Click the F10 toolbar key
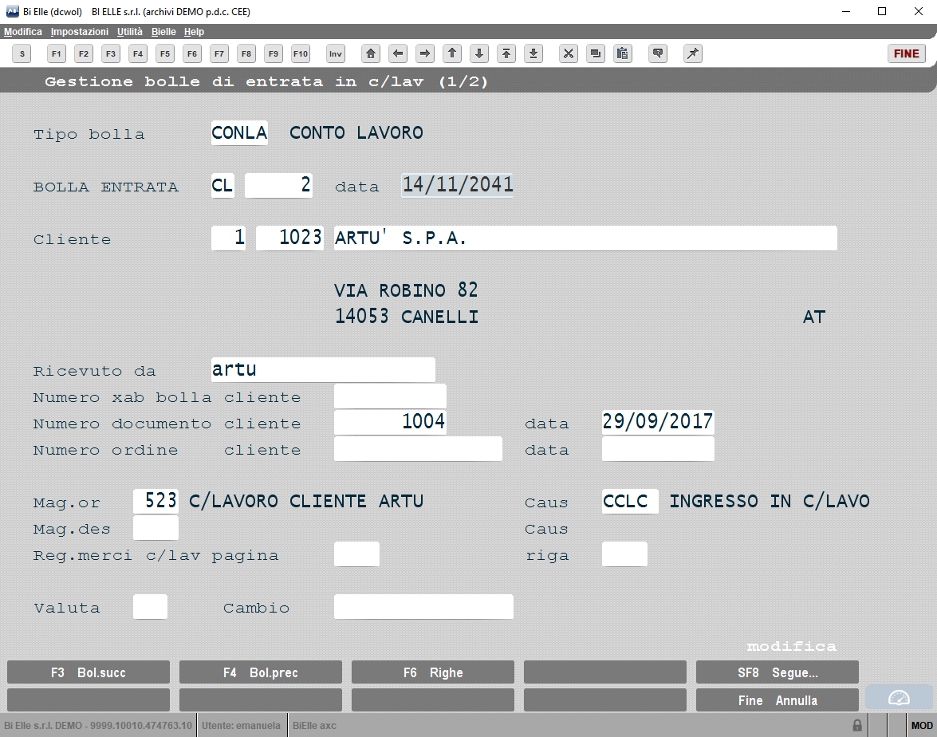The image size is (937, 737). point(301,54)
